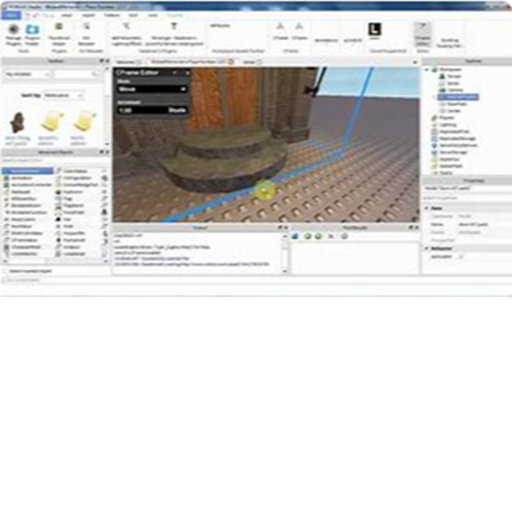
Task: Close the CFrame Editor floating panel
Action: 187,72
